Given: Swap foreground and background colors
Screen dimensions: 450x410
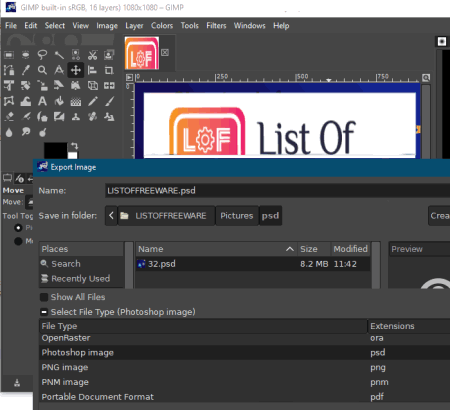Looking at the screenshot, I should [x=74, y=146].
